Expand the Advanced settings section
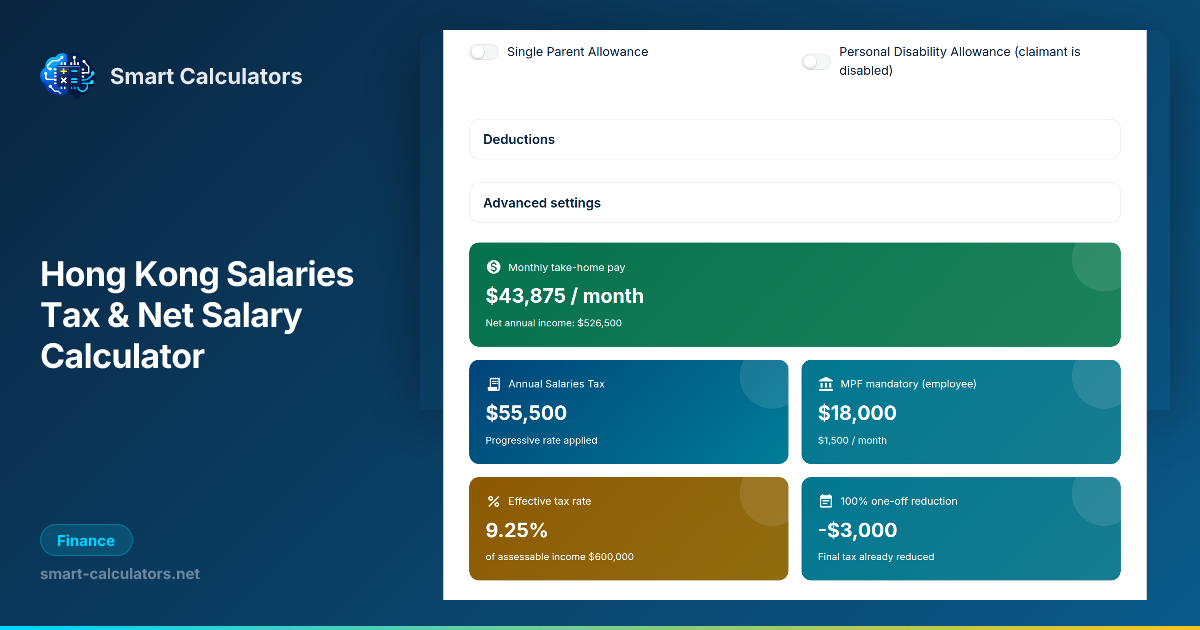The width and height of the screenshot is (1200, 630). (x=794, y=202)
